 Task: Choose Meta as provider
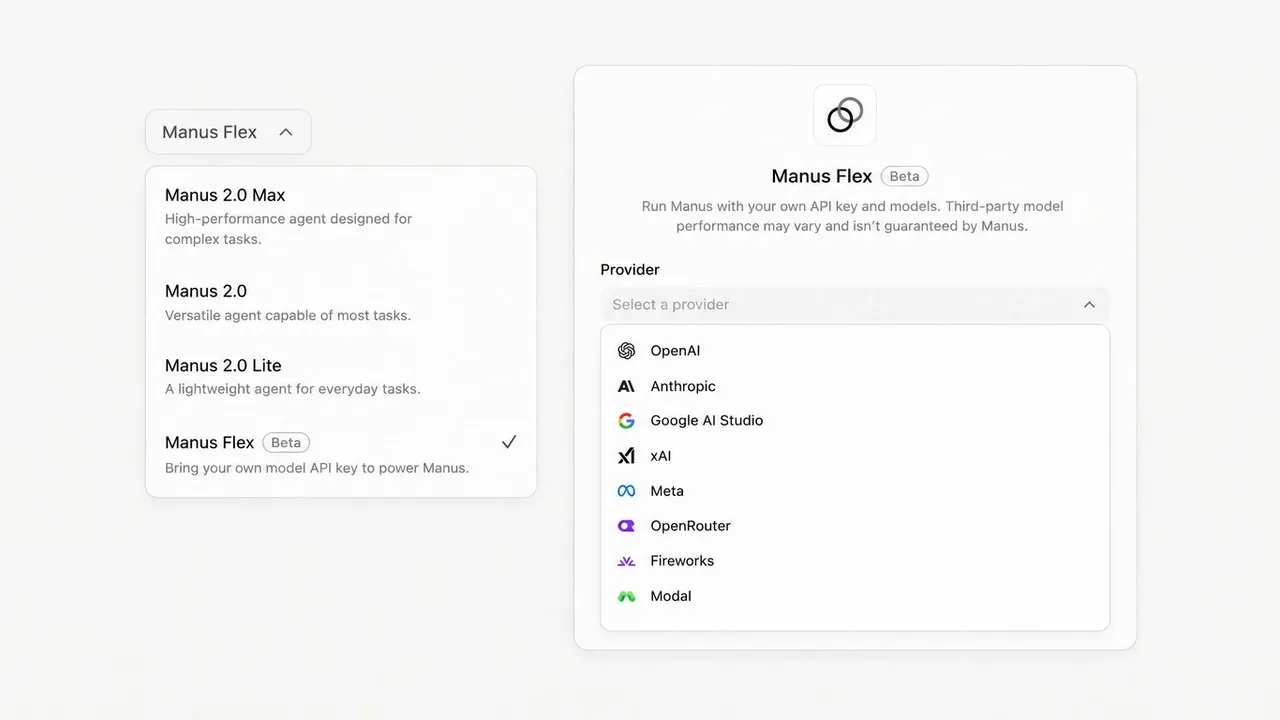tap(855, 491)
